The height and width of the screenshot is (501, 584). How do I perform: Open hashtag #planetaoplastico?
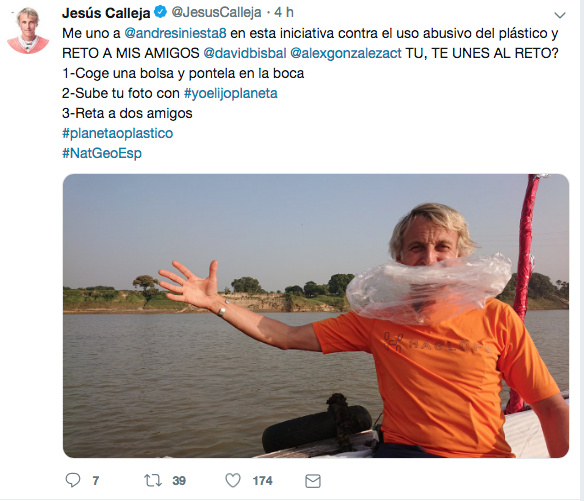click(x=118, y=133)
